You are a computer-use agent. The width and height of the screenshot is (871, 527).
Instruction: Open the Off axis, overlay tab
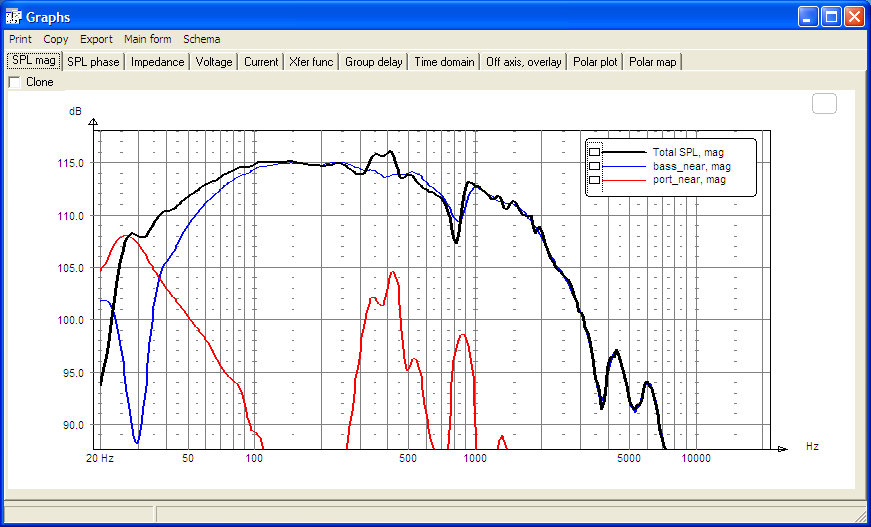point(524,62)
